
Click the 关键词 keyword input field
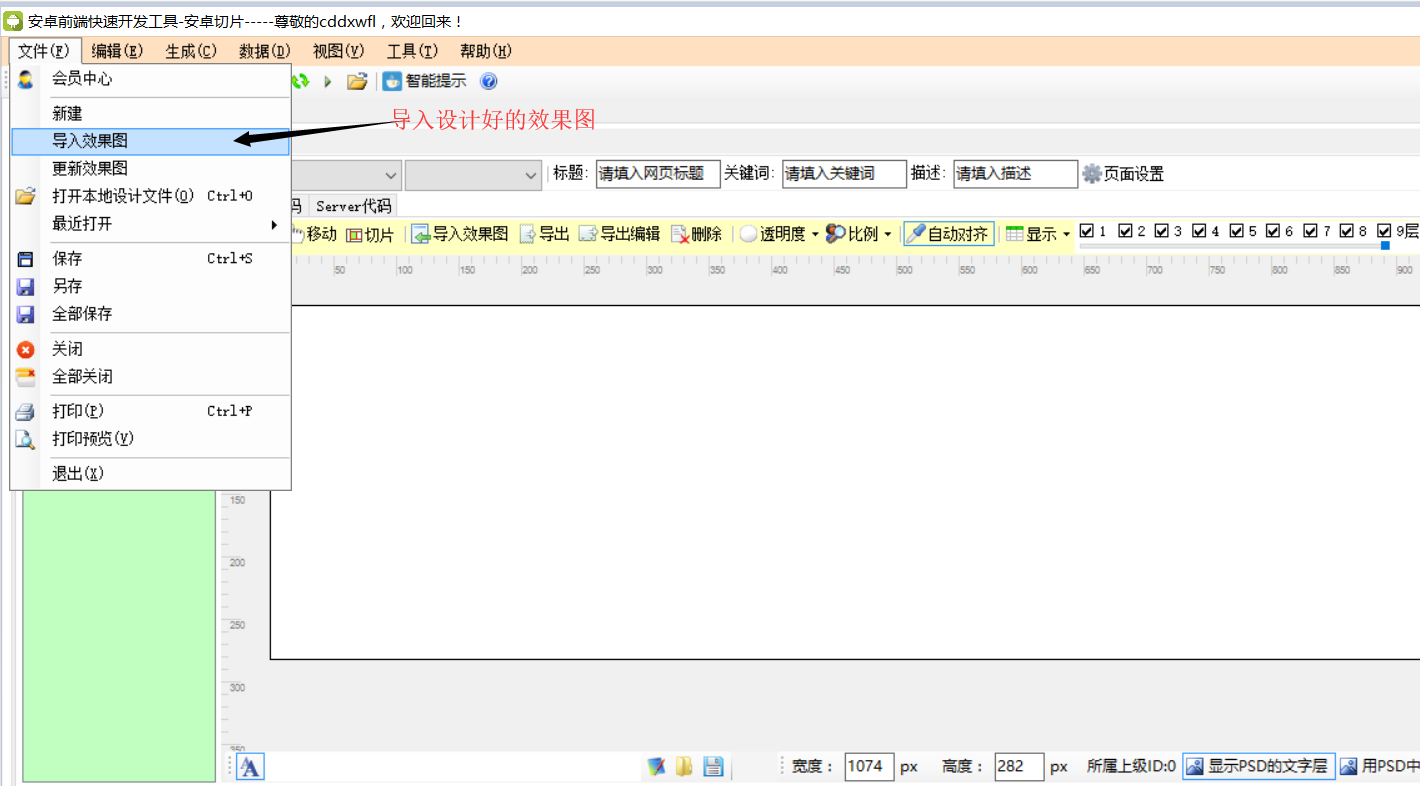(844, 174)
